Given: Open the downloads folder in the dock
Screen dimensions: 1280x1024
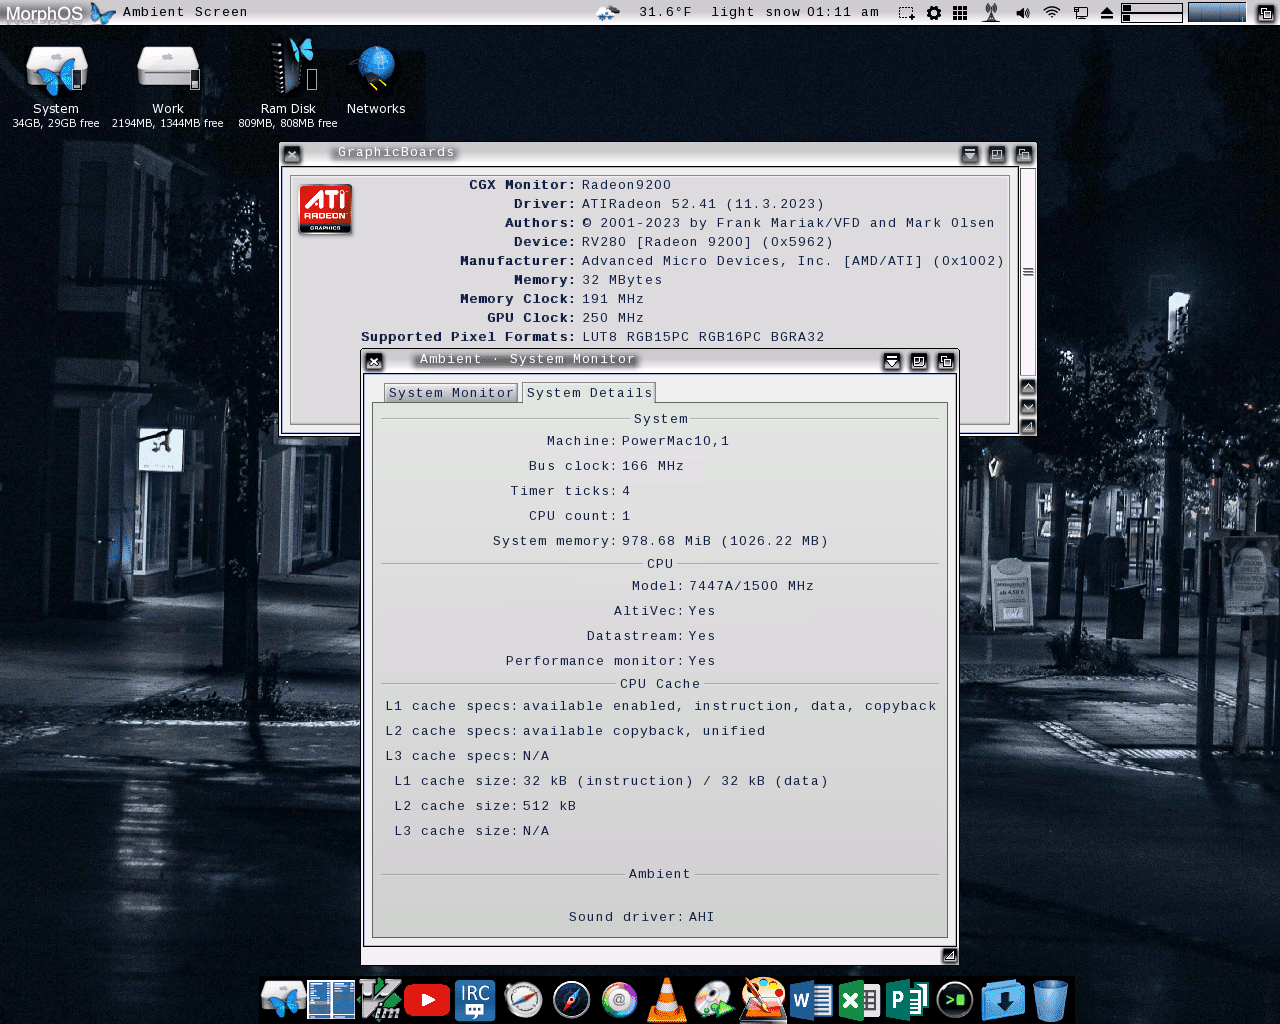Looking at the screenshot, I should coord(1003,999).
